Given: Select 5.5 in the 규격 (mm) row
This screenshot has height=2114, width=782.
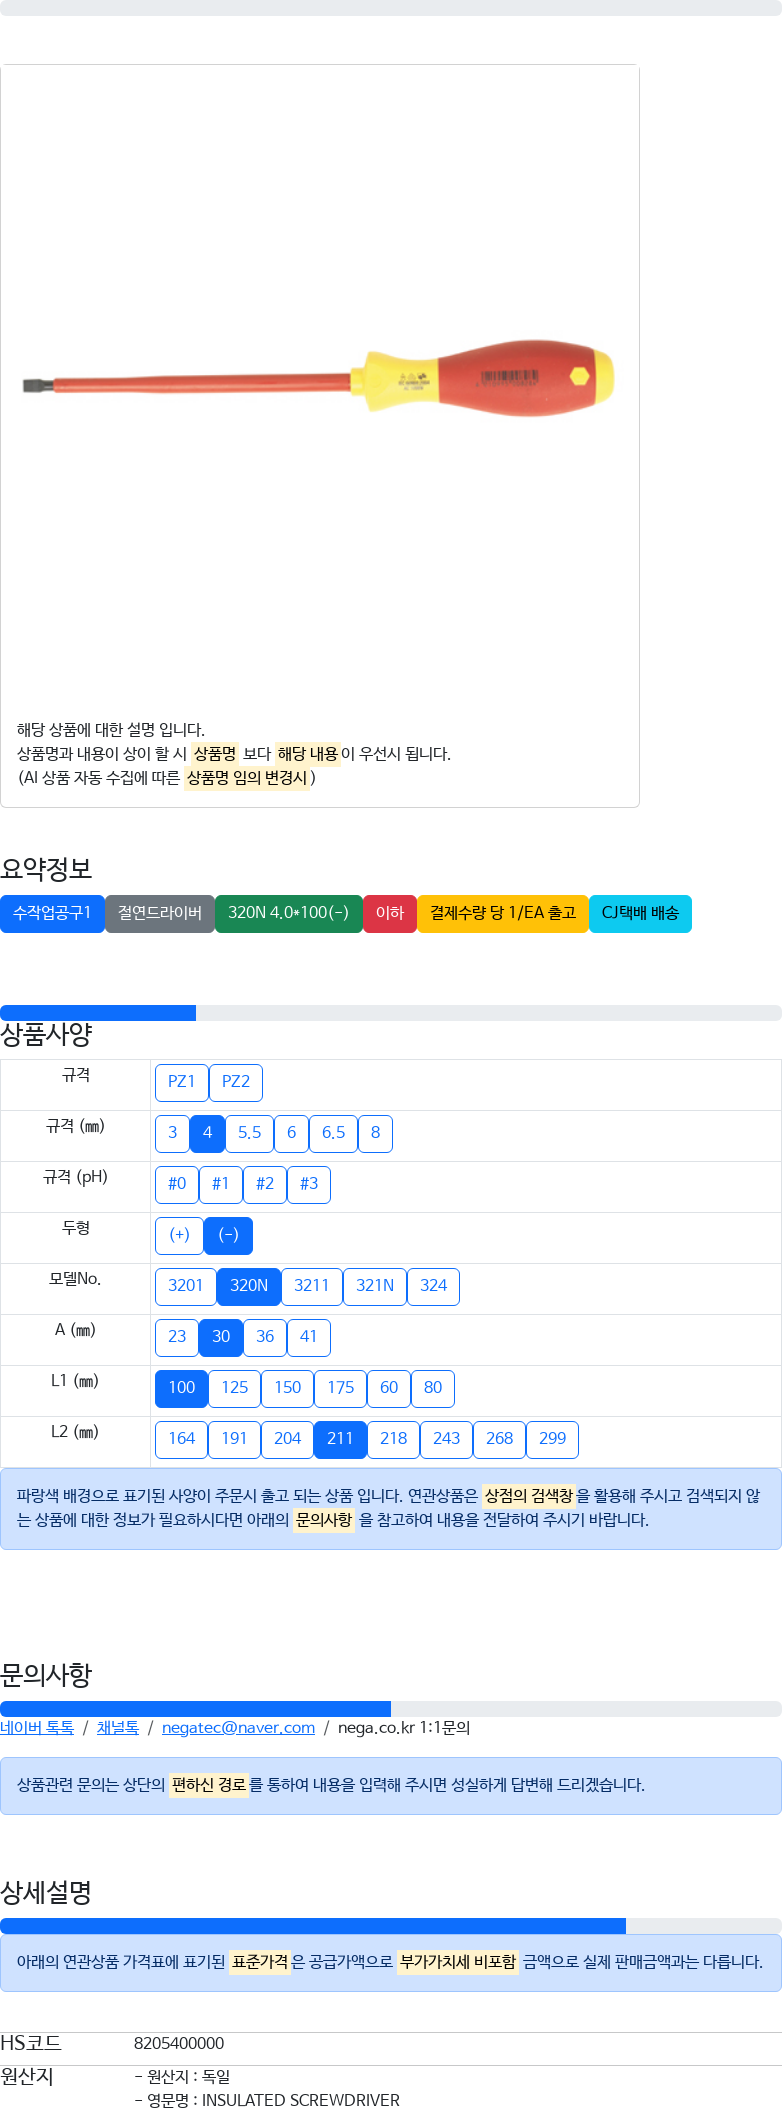Looking at the screenshot, I should [249, 1133].
